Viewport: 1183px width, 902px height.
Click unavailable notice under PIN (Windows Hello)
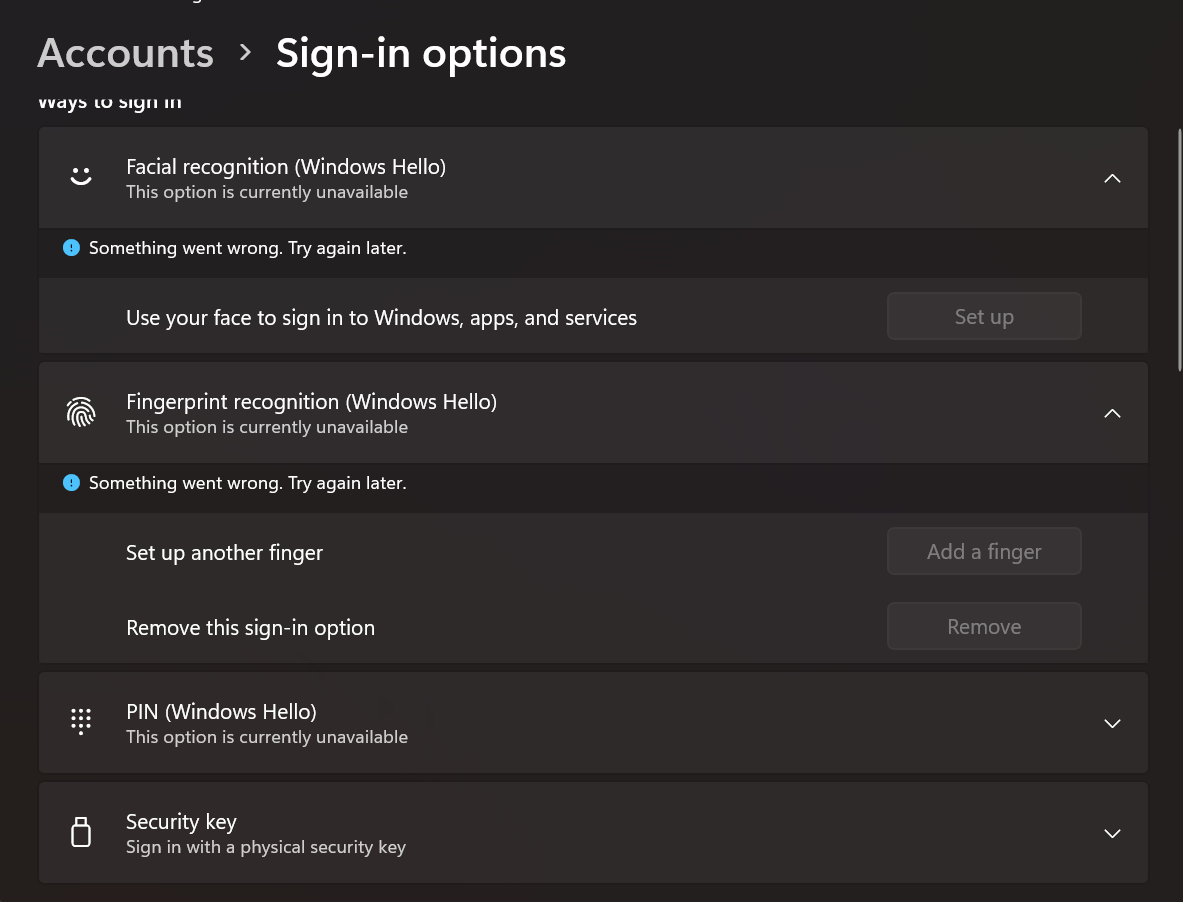(267, 737)
